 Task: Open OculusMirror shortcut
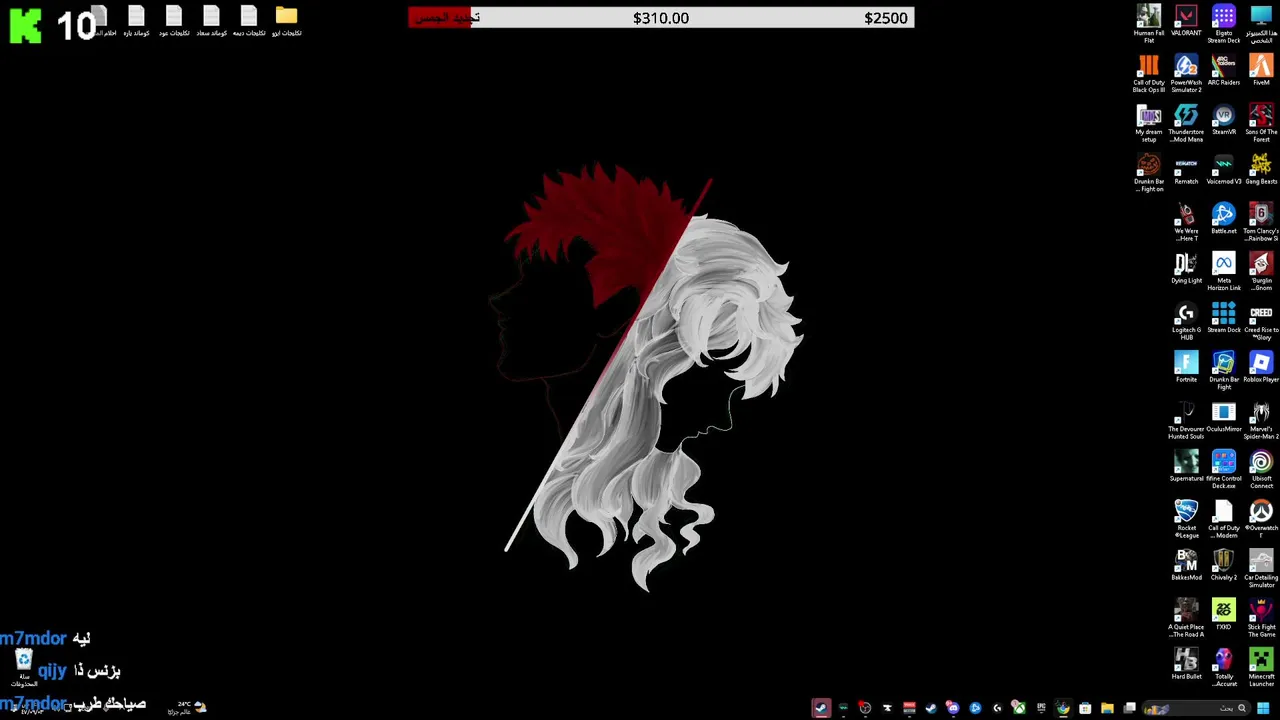(1224, 417)
